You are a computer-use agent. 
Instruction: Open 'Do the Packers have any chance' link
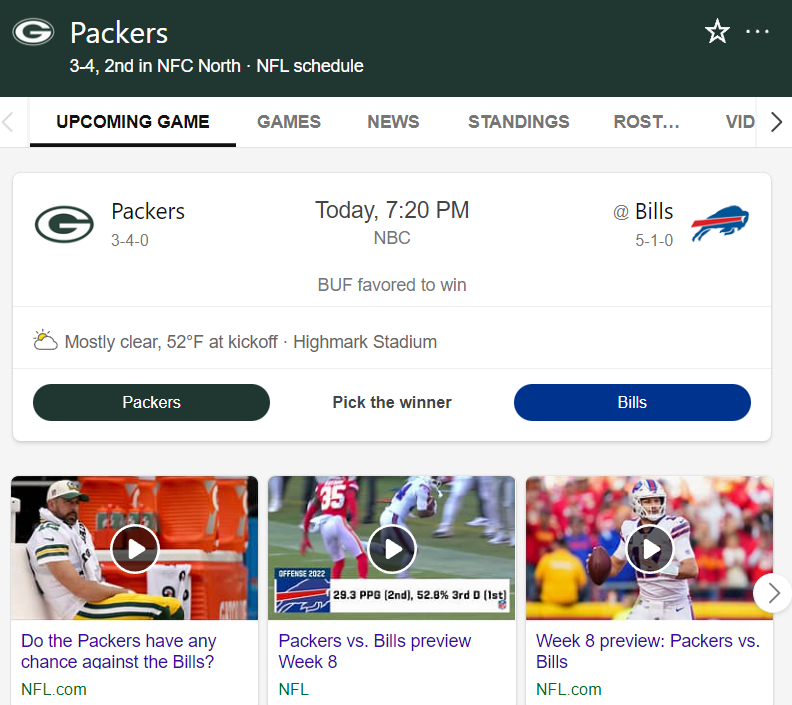(x=118, y=651)
